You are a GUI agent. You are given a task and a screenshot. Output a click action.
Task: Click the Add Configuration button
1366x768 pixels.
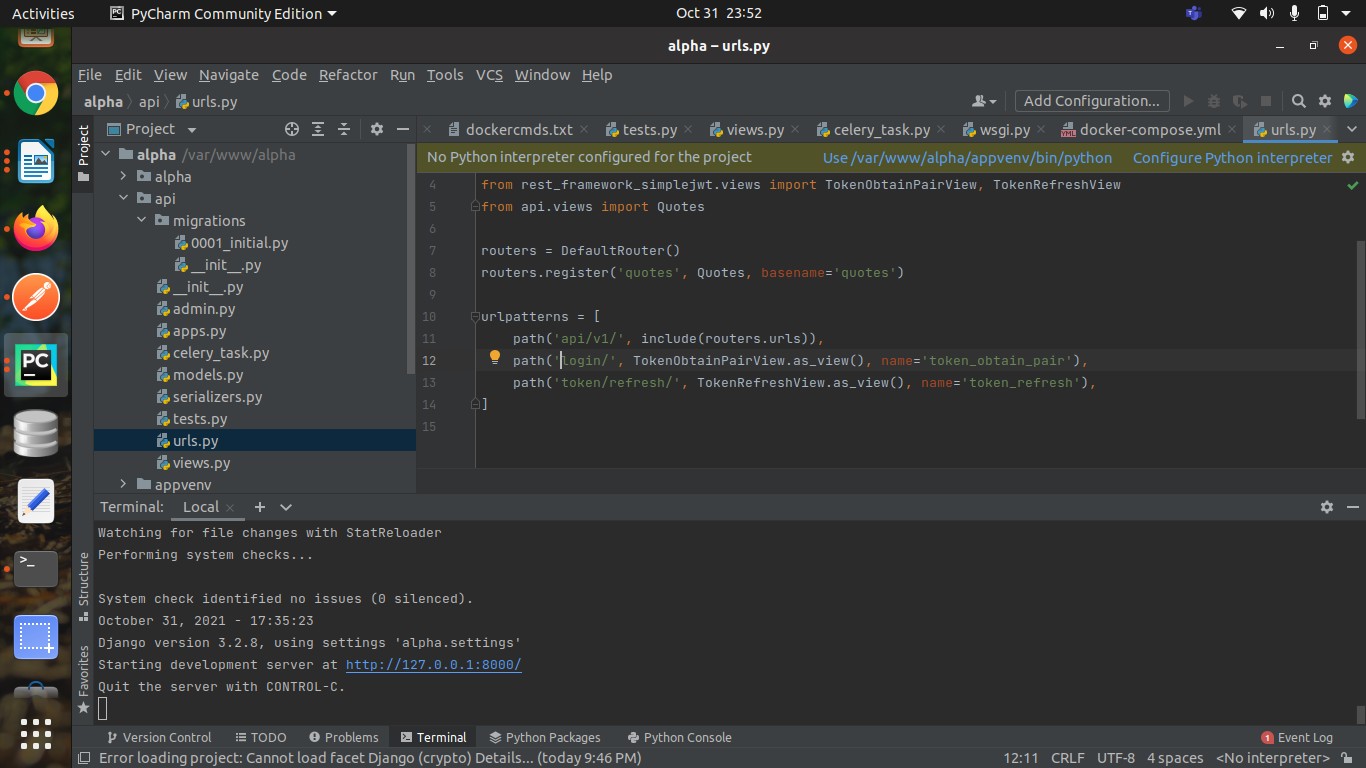tap(1091, 101)
